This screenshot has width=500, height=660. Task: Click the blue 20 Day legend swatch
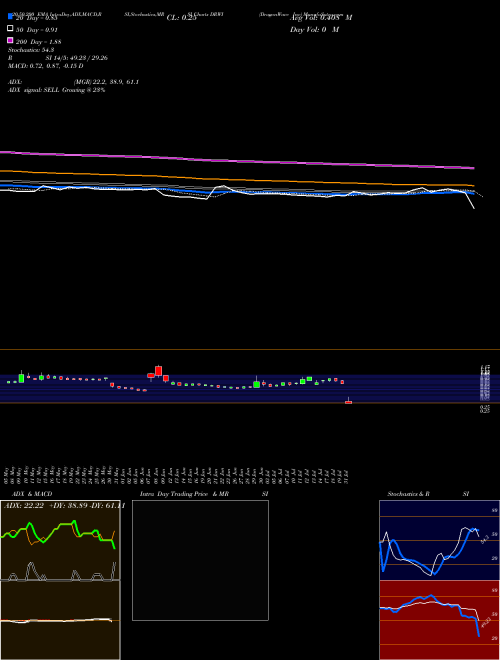pos(10,17)
